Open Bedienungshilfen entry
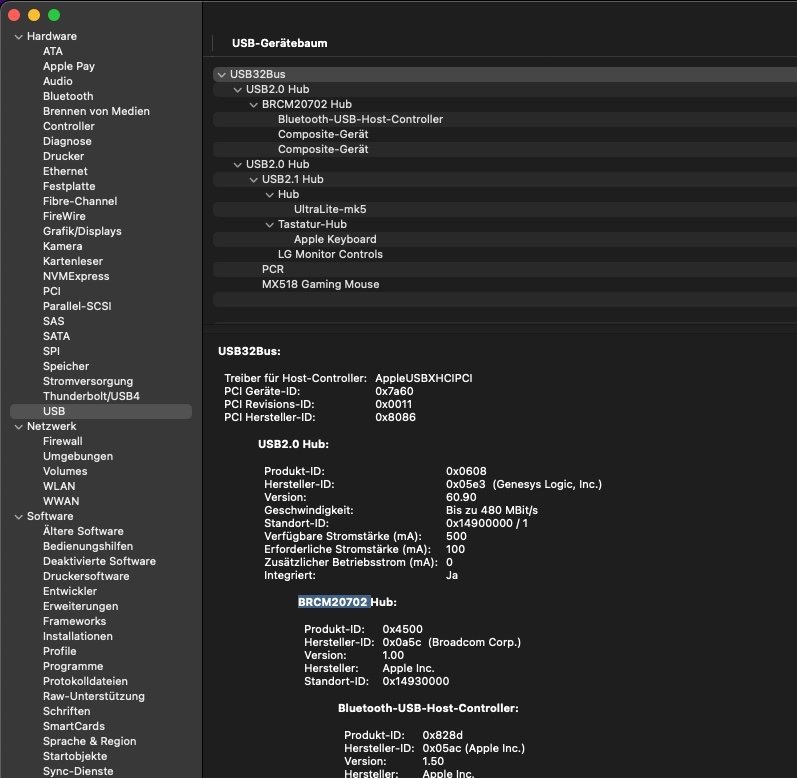 pos(88,546)
